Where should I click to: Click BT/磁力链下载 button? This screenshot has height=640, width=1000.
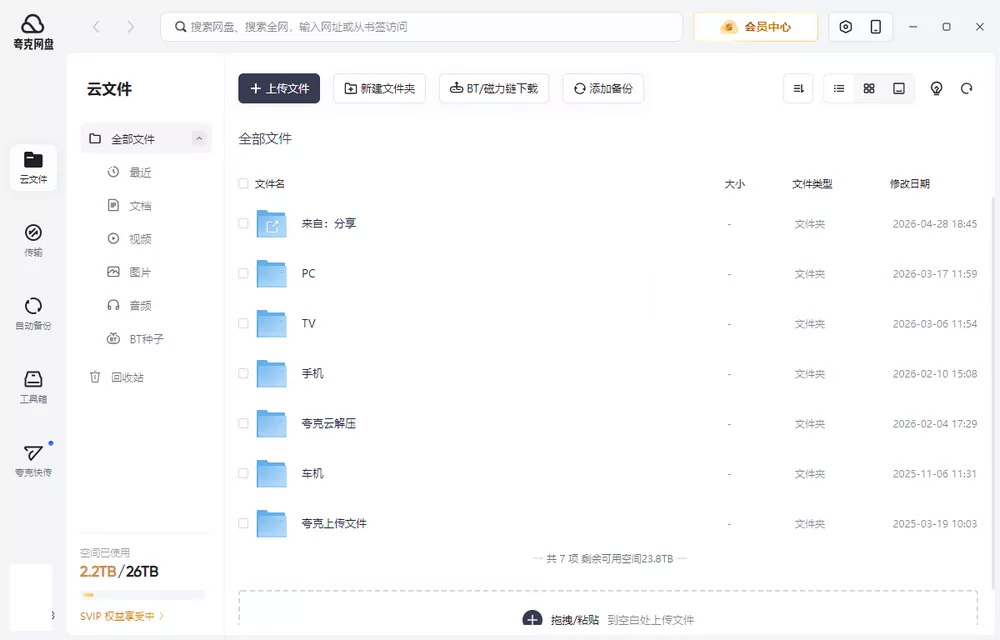pos(494,89)
